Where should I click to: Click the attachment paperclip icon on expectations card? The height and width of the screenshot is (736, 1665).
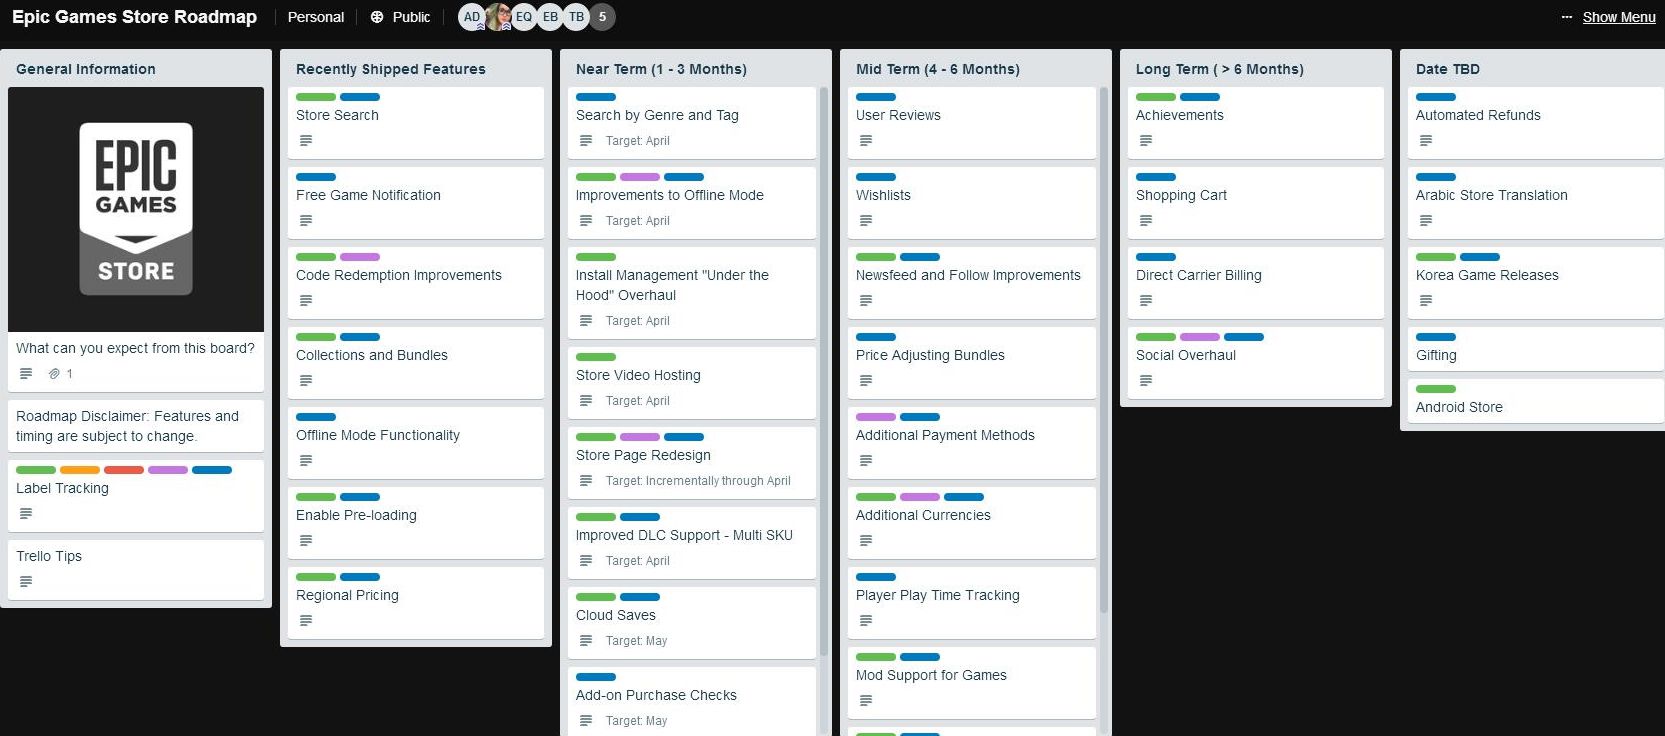(x=54, y=374)
